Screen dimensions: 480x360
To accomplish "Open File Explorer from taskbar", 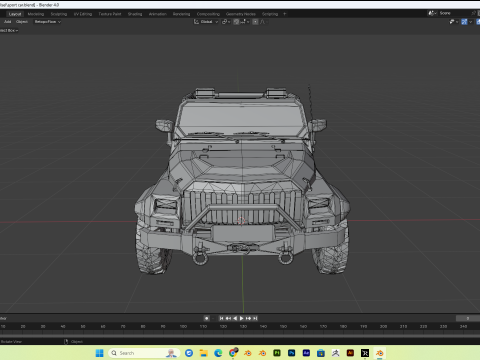I will pyautogui.click(x=204, y=353).
